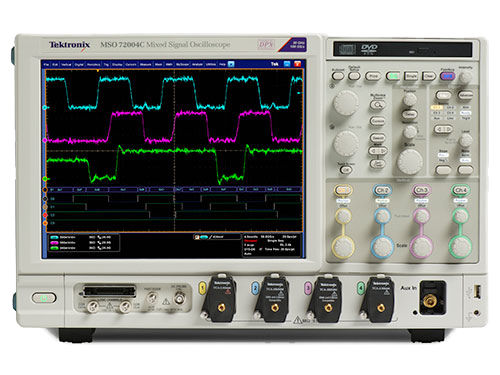
Task: Push the Autoset button
Action: (338, 76)
